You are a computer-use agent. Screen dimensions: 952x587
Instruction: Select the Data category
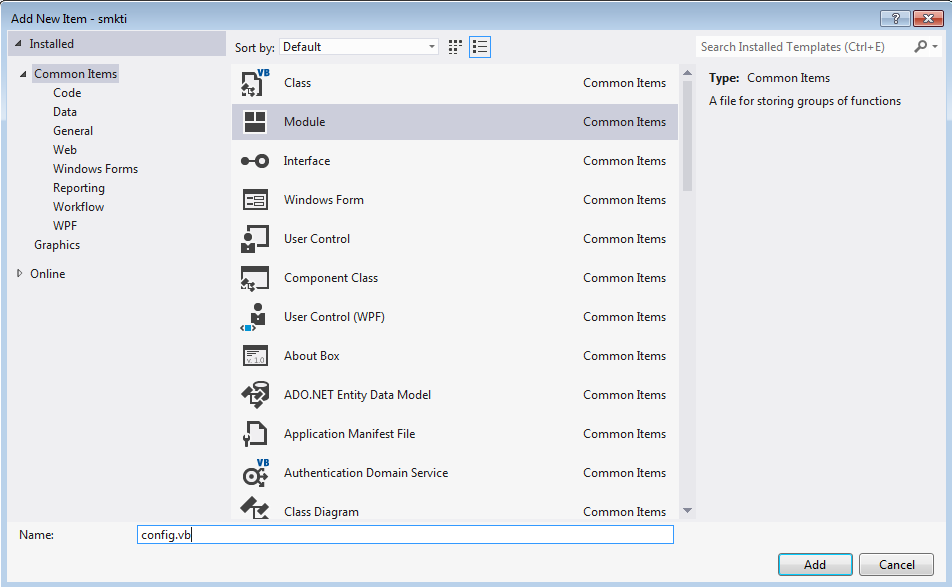pos(64,112)
